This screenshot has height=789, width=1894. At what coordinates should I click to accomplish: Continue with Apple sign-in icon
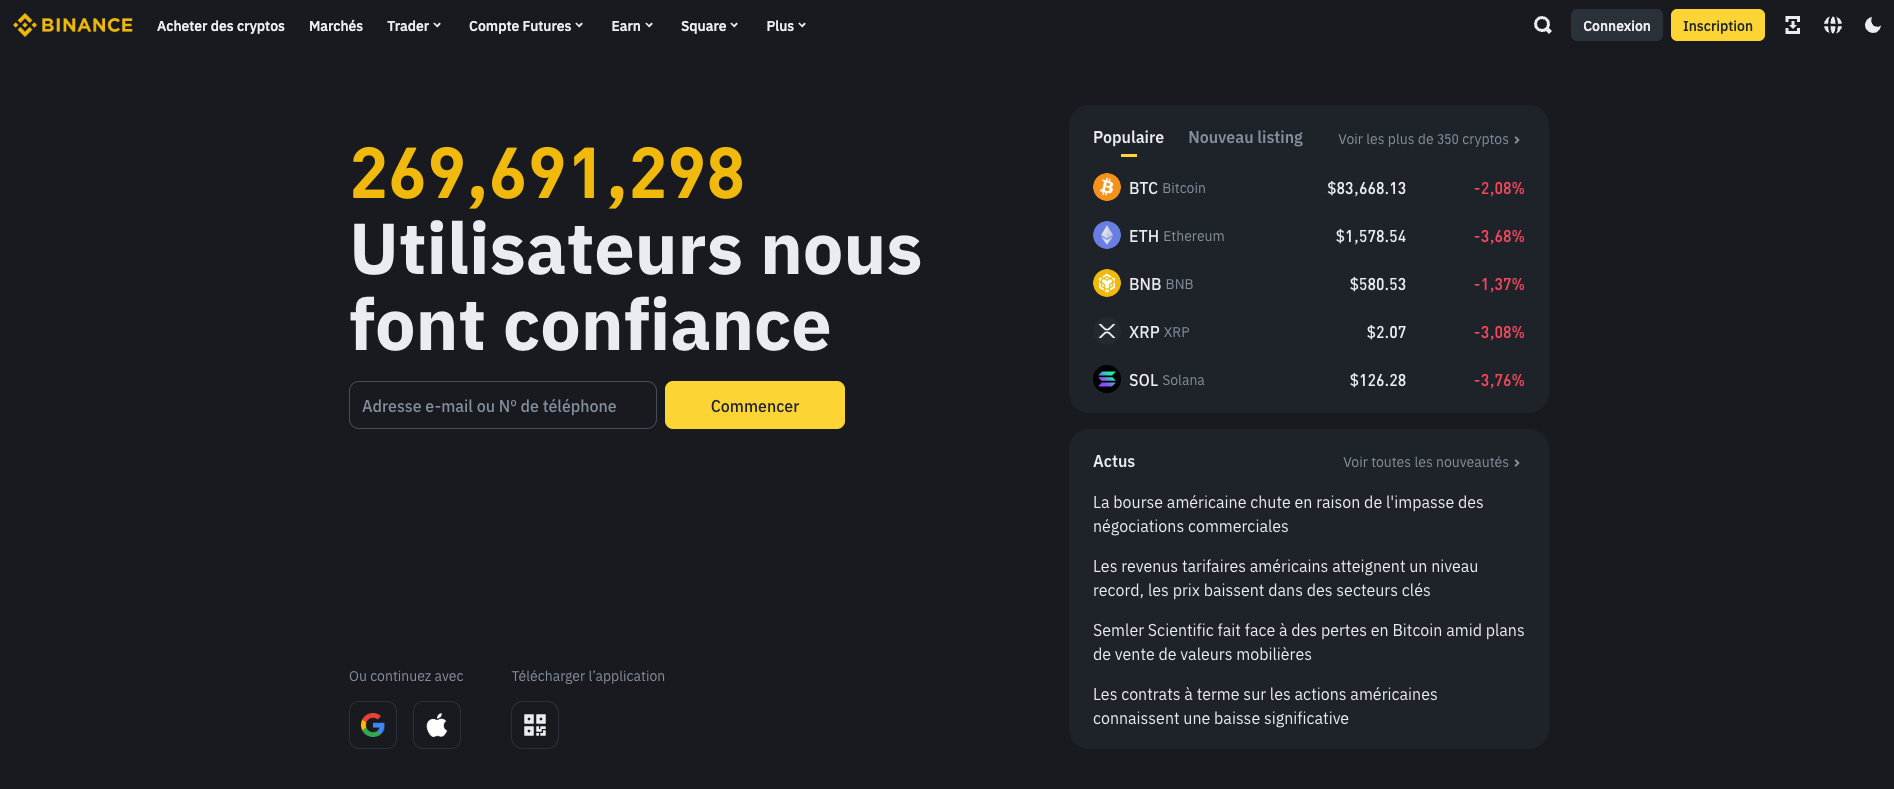437,725
